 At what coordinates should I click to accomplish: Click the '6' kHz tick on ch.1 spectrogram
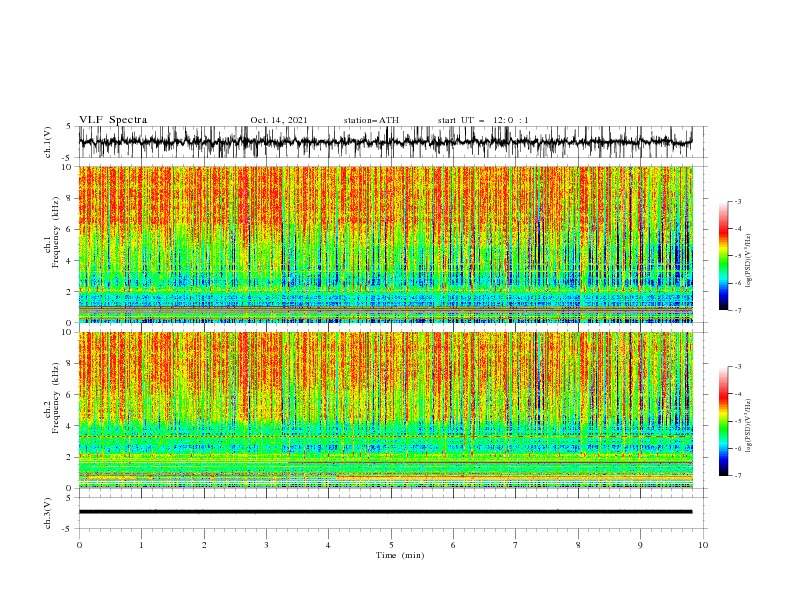click(x=69, y=229)
